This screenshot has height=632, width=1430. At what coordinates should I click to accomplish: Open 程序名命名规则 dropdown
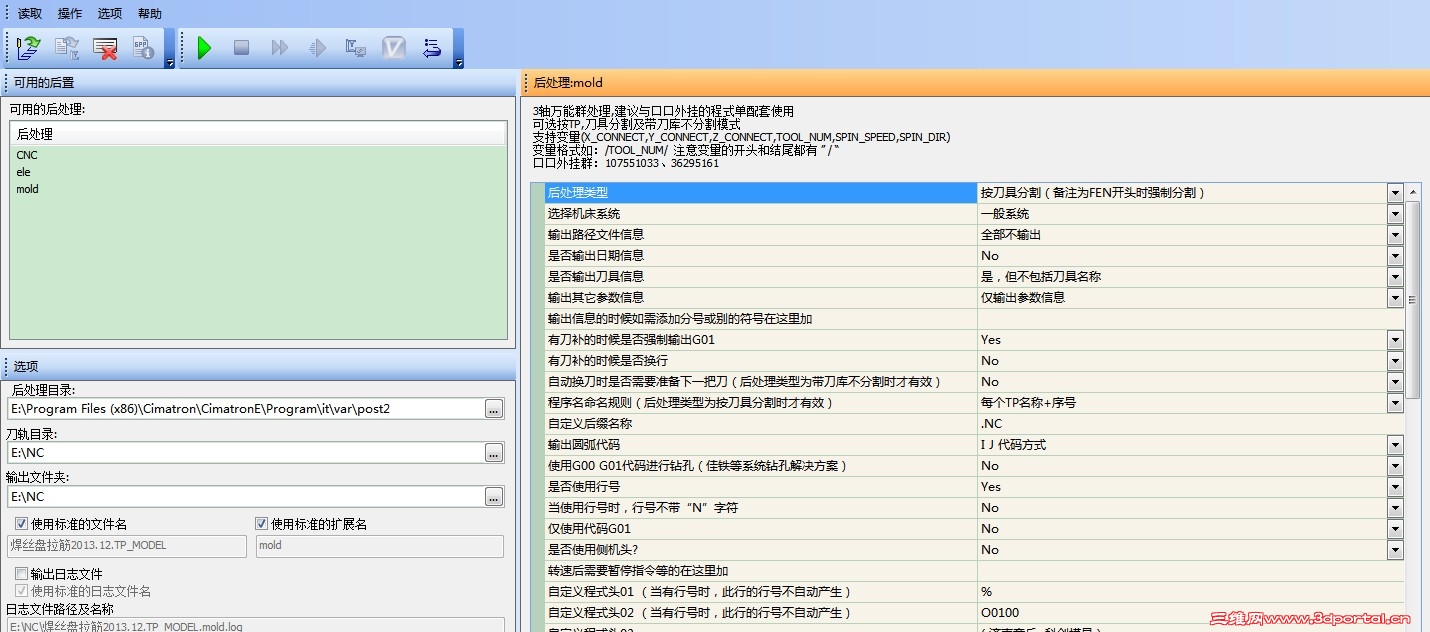click(1395, 403)
